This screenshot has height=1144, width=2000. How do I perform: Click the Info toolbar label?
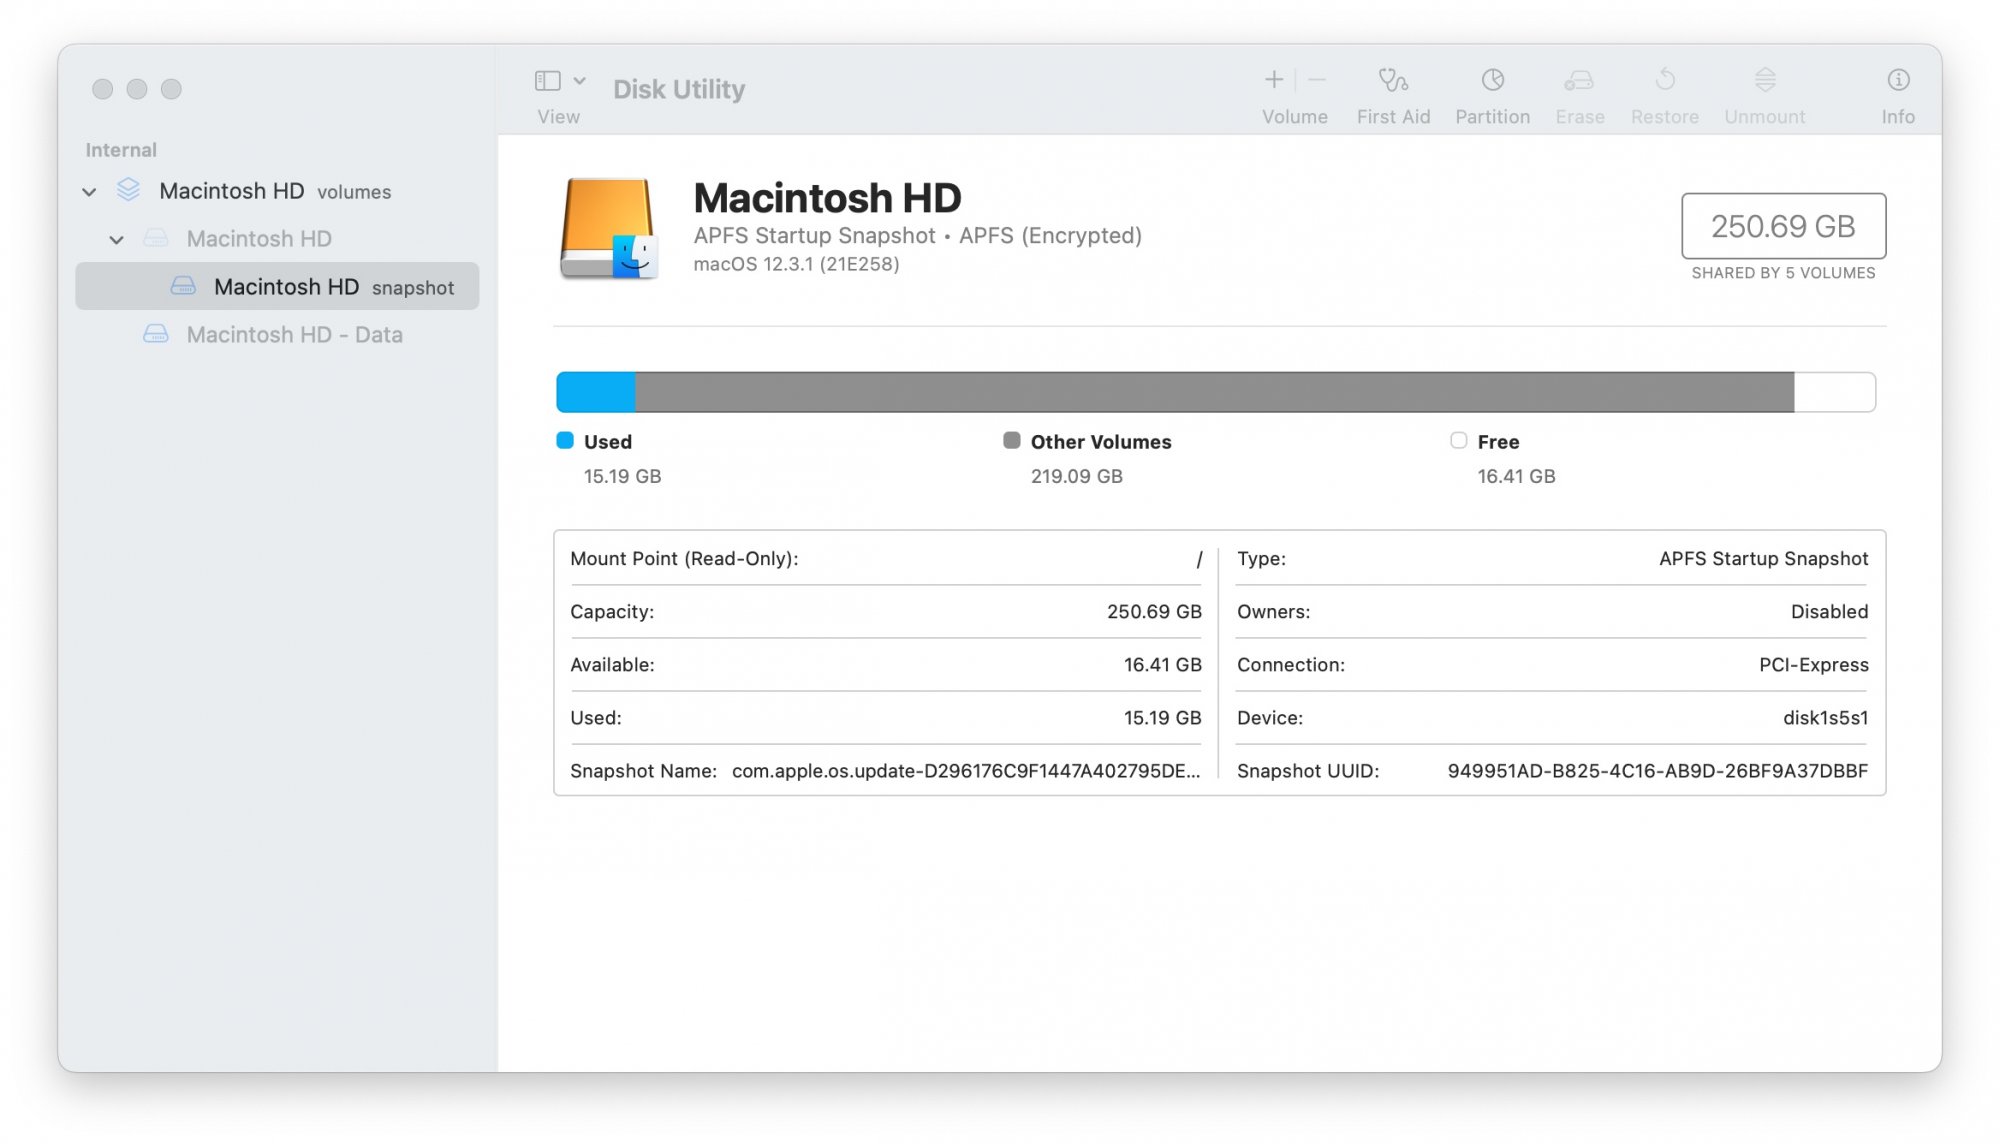coord(1898,117)
